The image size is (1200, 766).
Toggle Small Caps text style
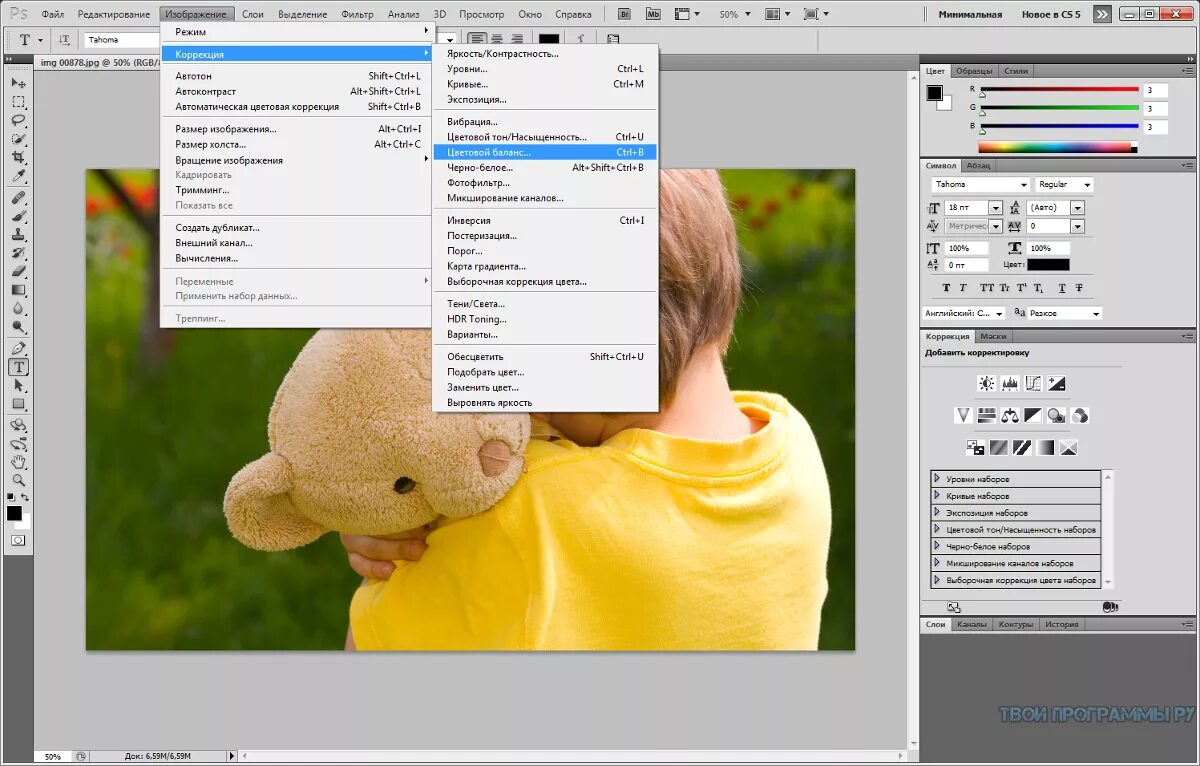click(1003, 288)
